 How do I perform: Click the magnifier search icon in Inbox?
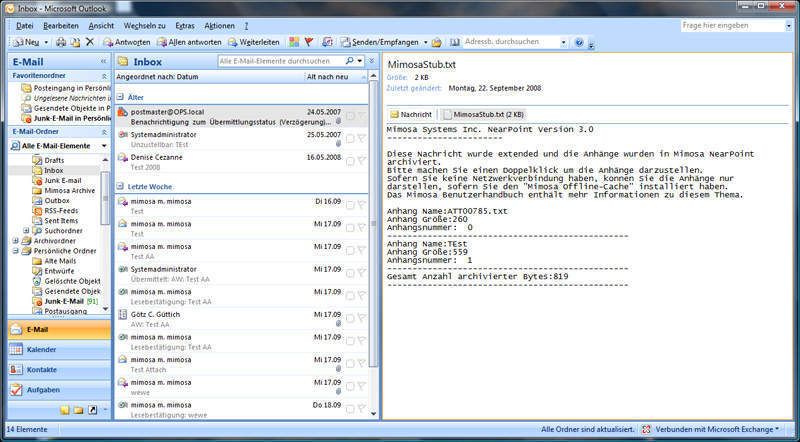point(349,61)
